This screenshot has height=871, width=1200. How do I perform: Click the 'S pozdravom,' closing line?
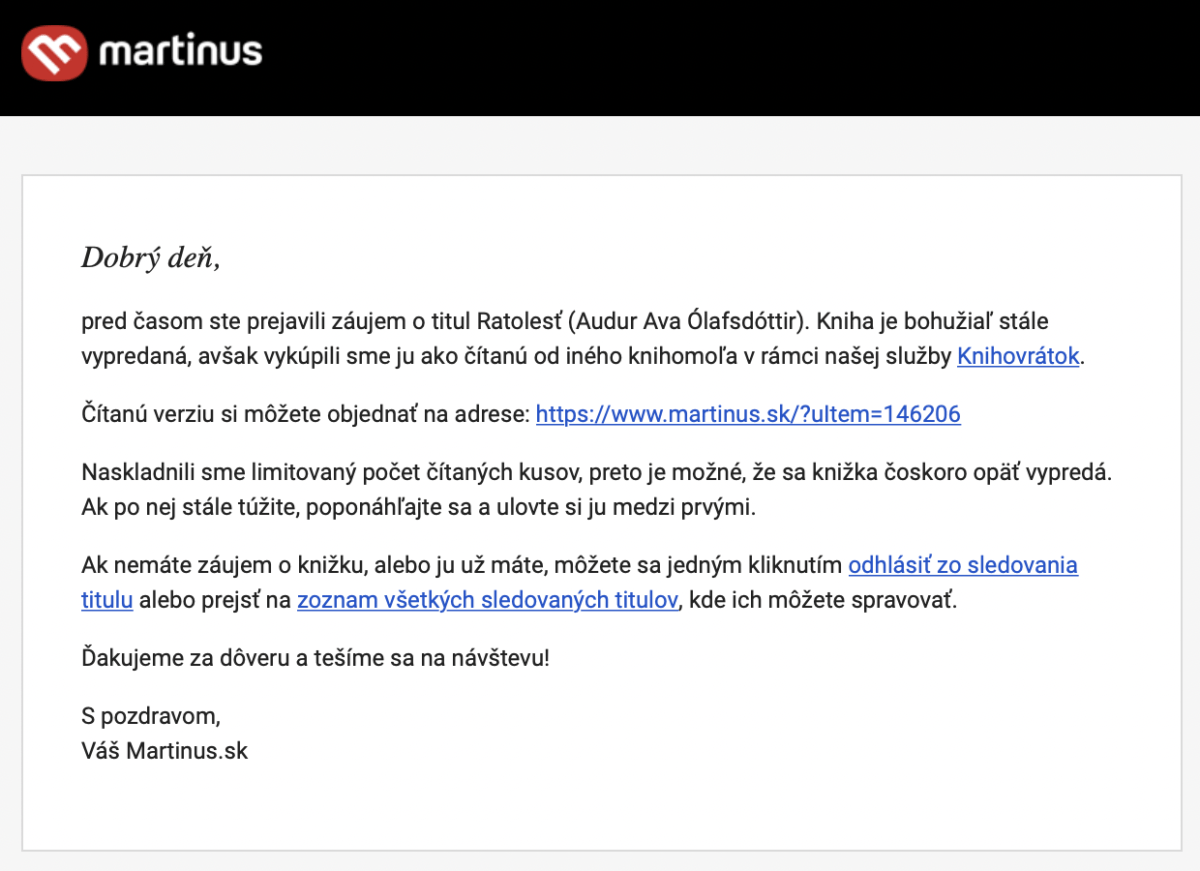[x=150, y=716]
